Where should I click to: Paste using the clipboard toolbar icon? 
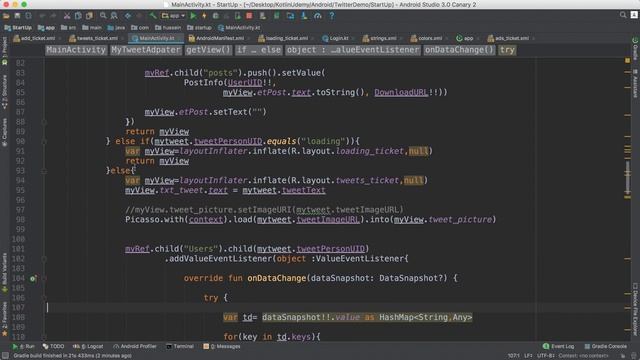[89, 16]
